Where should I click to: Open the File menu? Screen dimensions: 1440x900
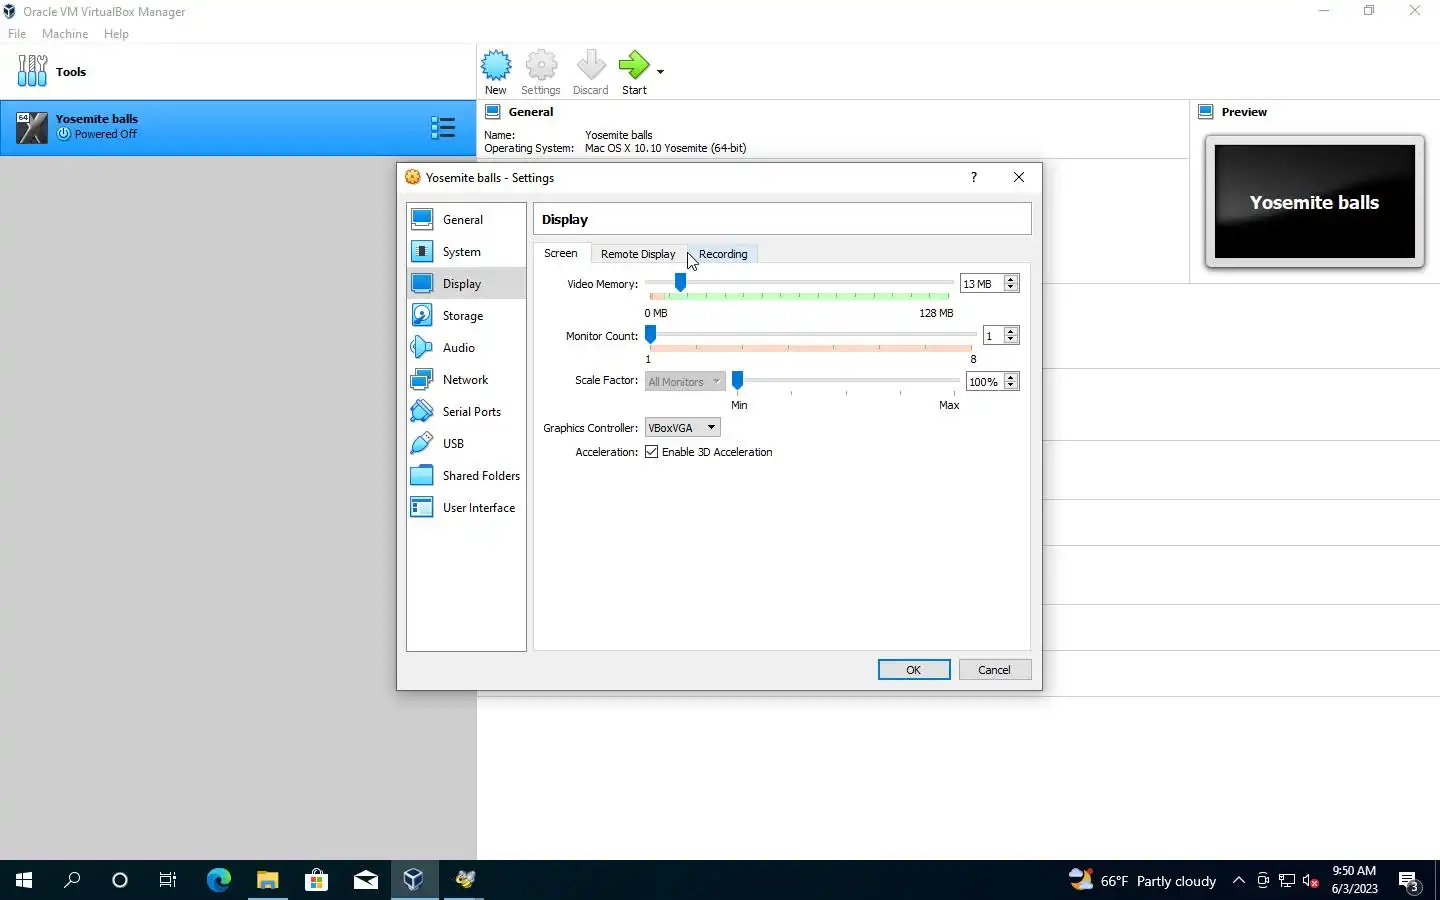17,34
